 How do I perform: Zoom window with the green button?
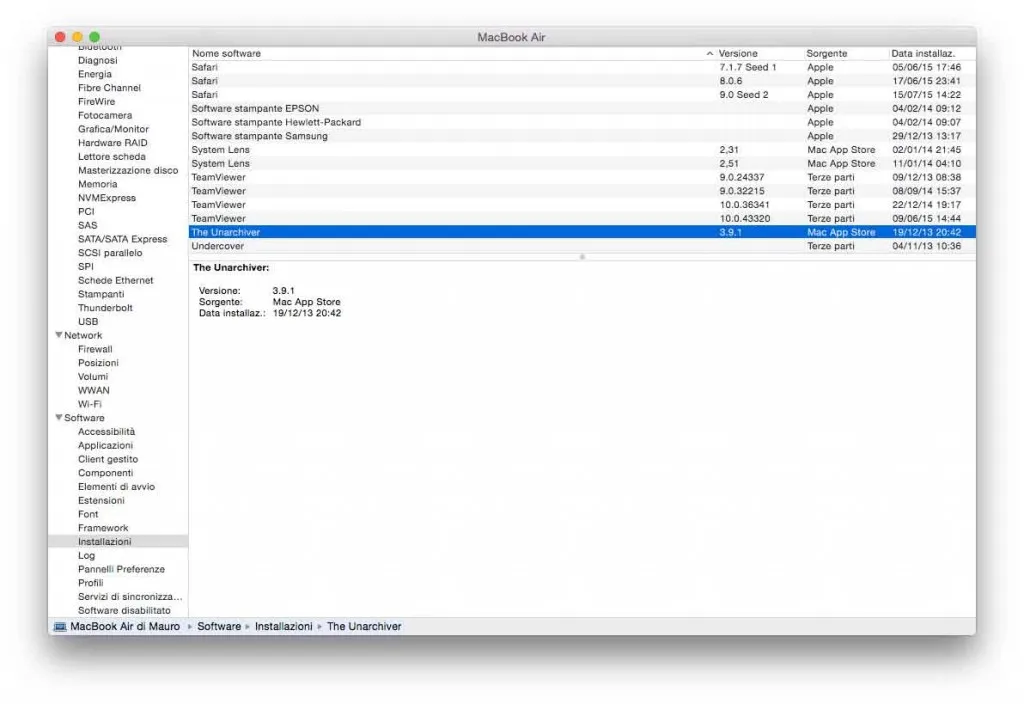pyautogui.click(x=94, y=37)
